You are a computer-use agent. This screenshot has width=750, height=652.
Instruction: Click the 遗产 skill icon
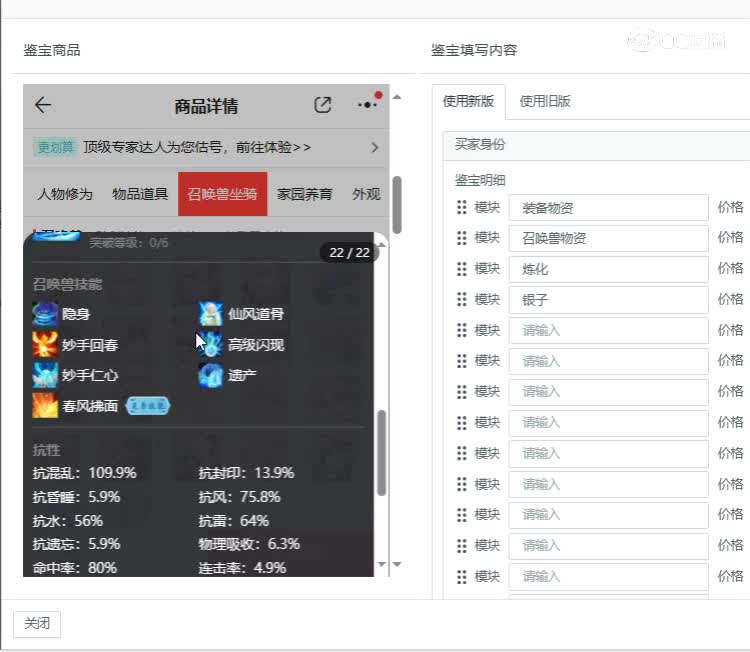coord(210,375)
